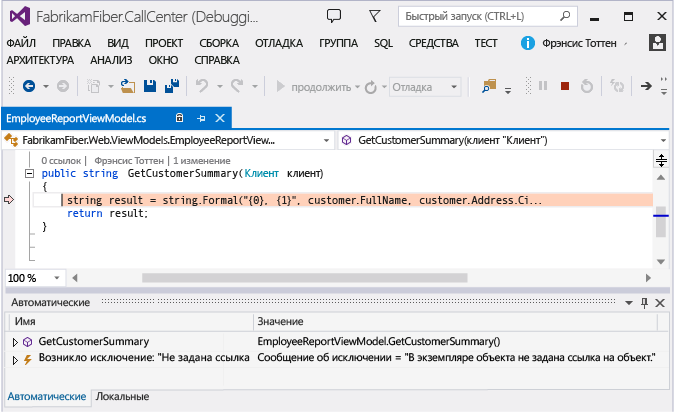Click the refresh browser icon
This screenshot has height=412, width=674.
(x=371, y=87)
